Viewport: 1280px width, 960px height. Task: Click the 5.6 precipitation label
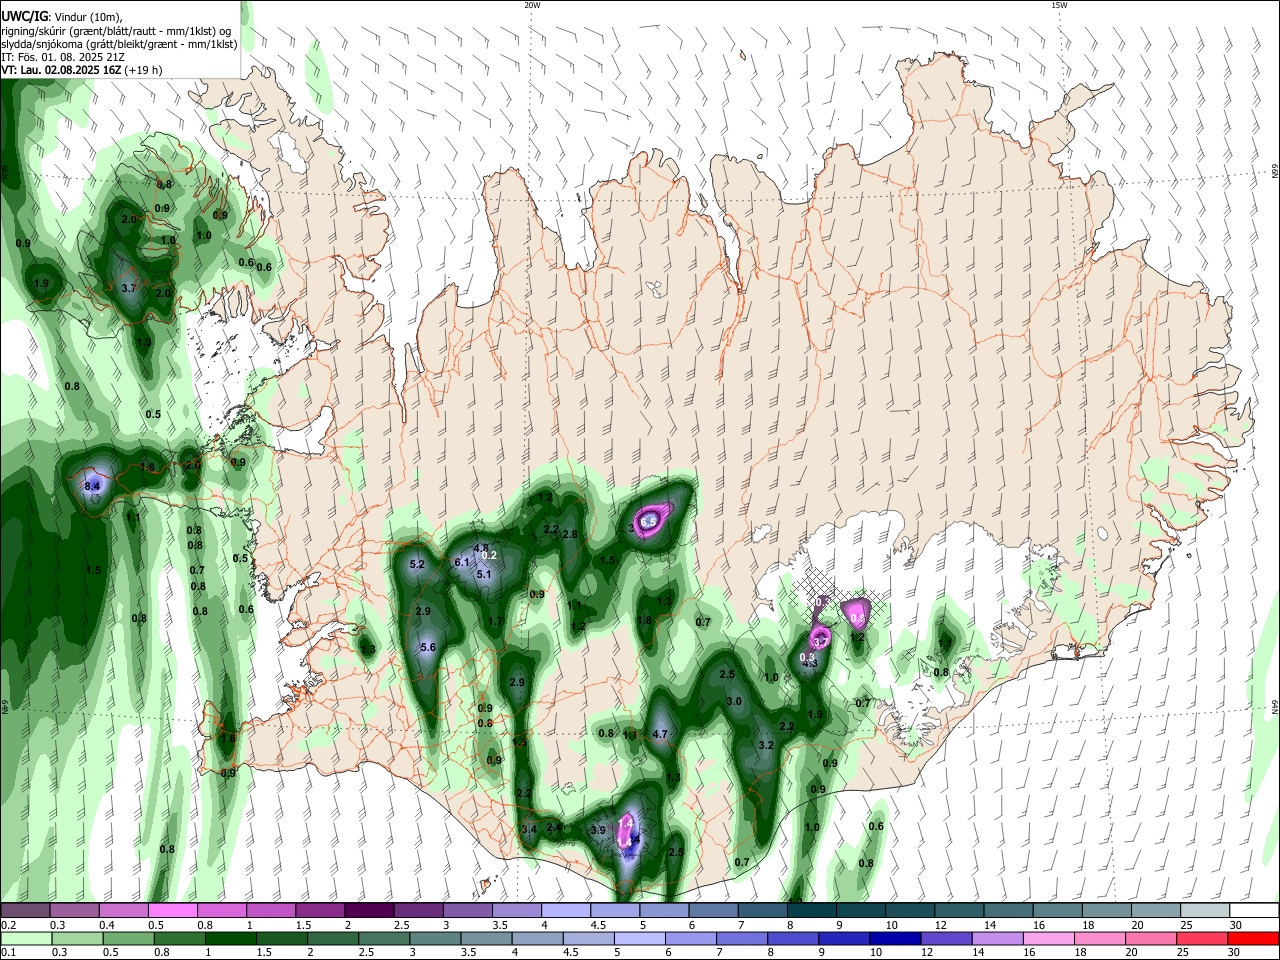coord(428,648)
